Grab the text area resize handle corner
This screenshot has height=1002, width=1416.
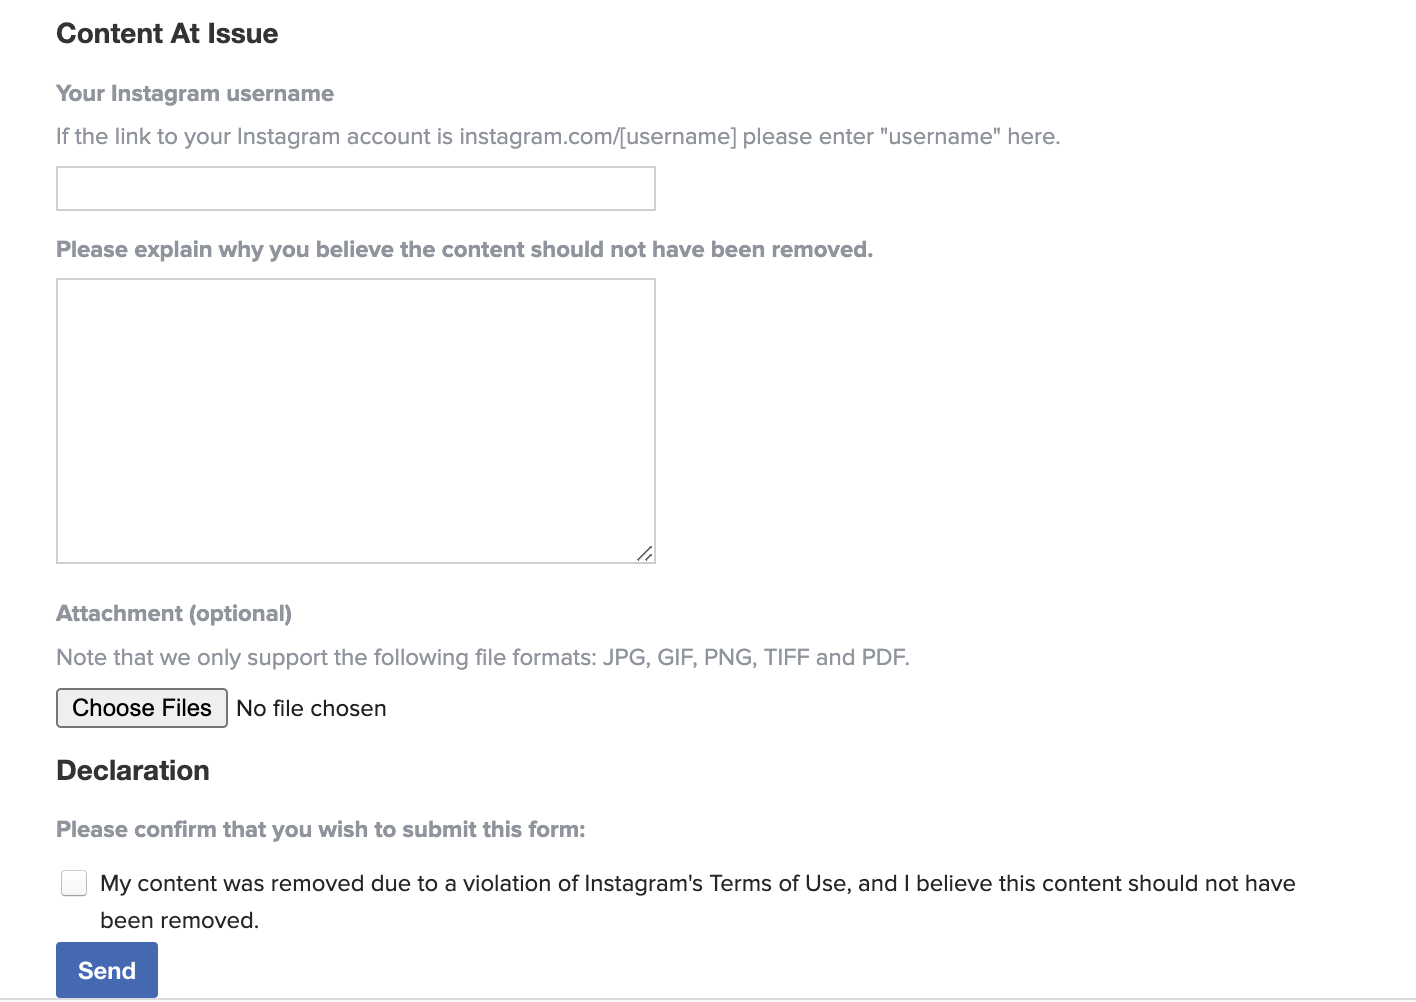(645, 553)
